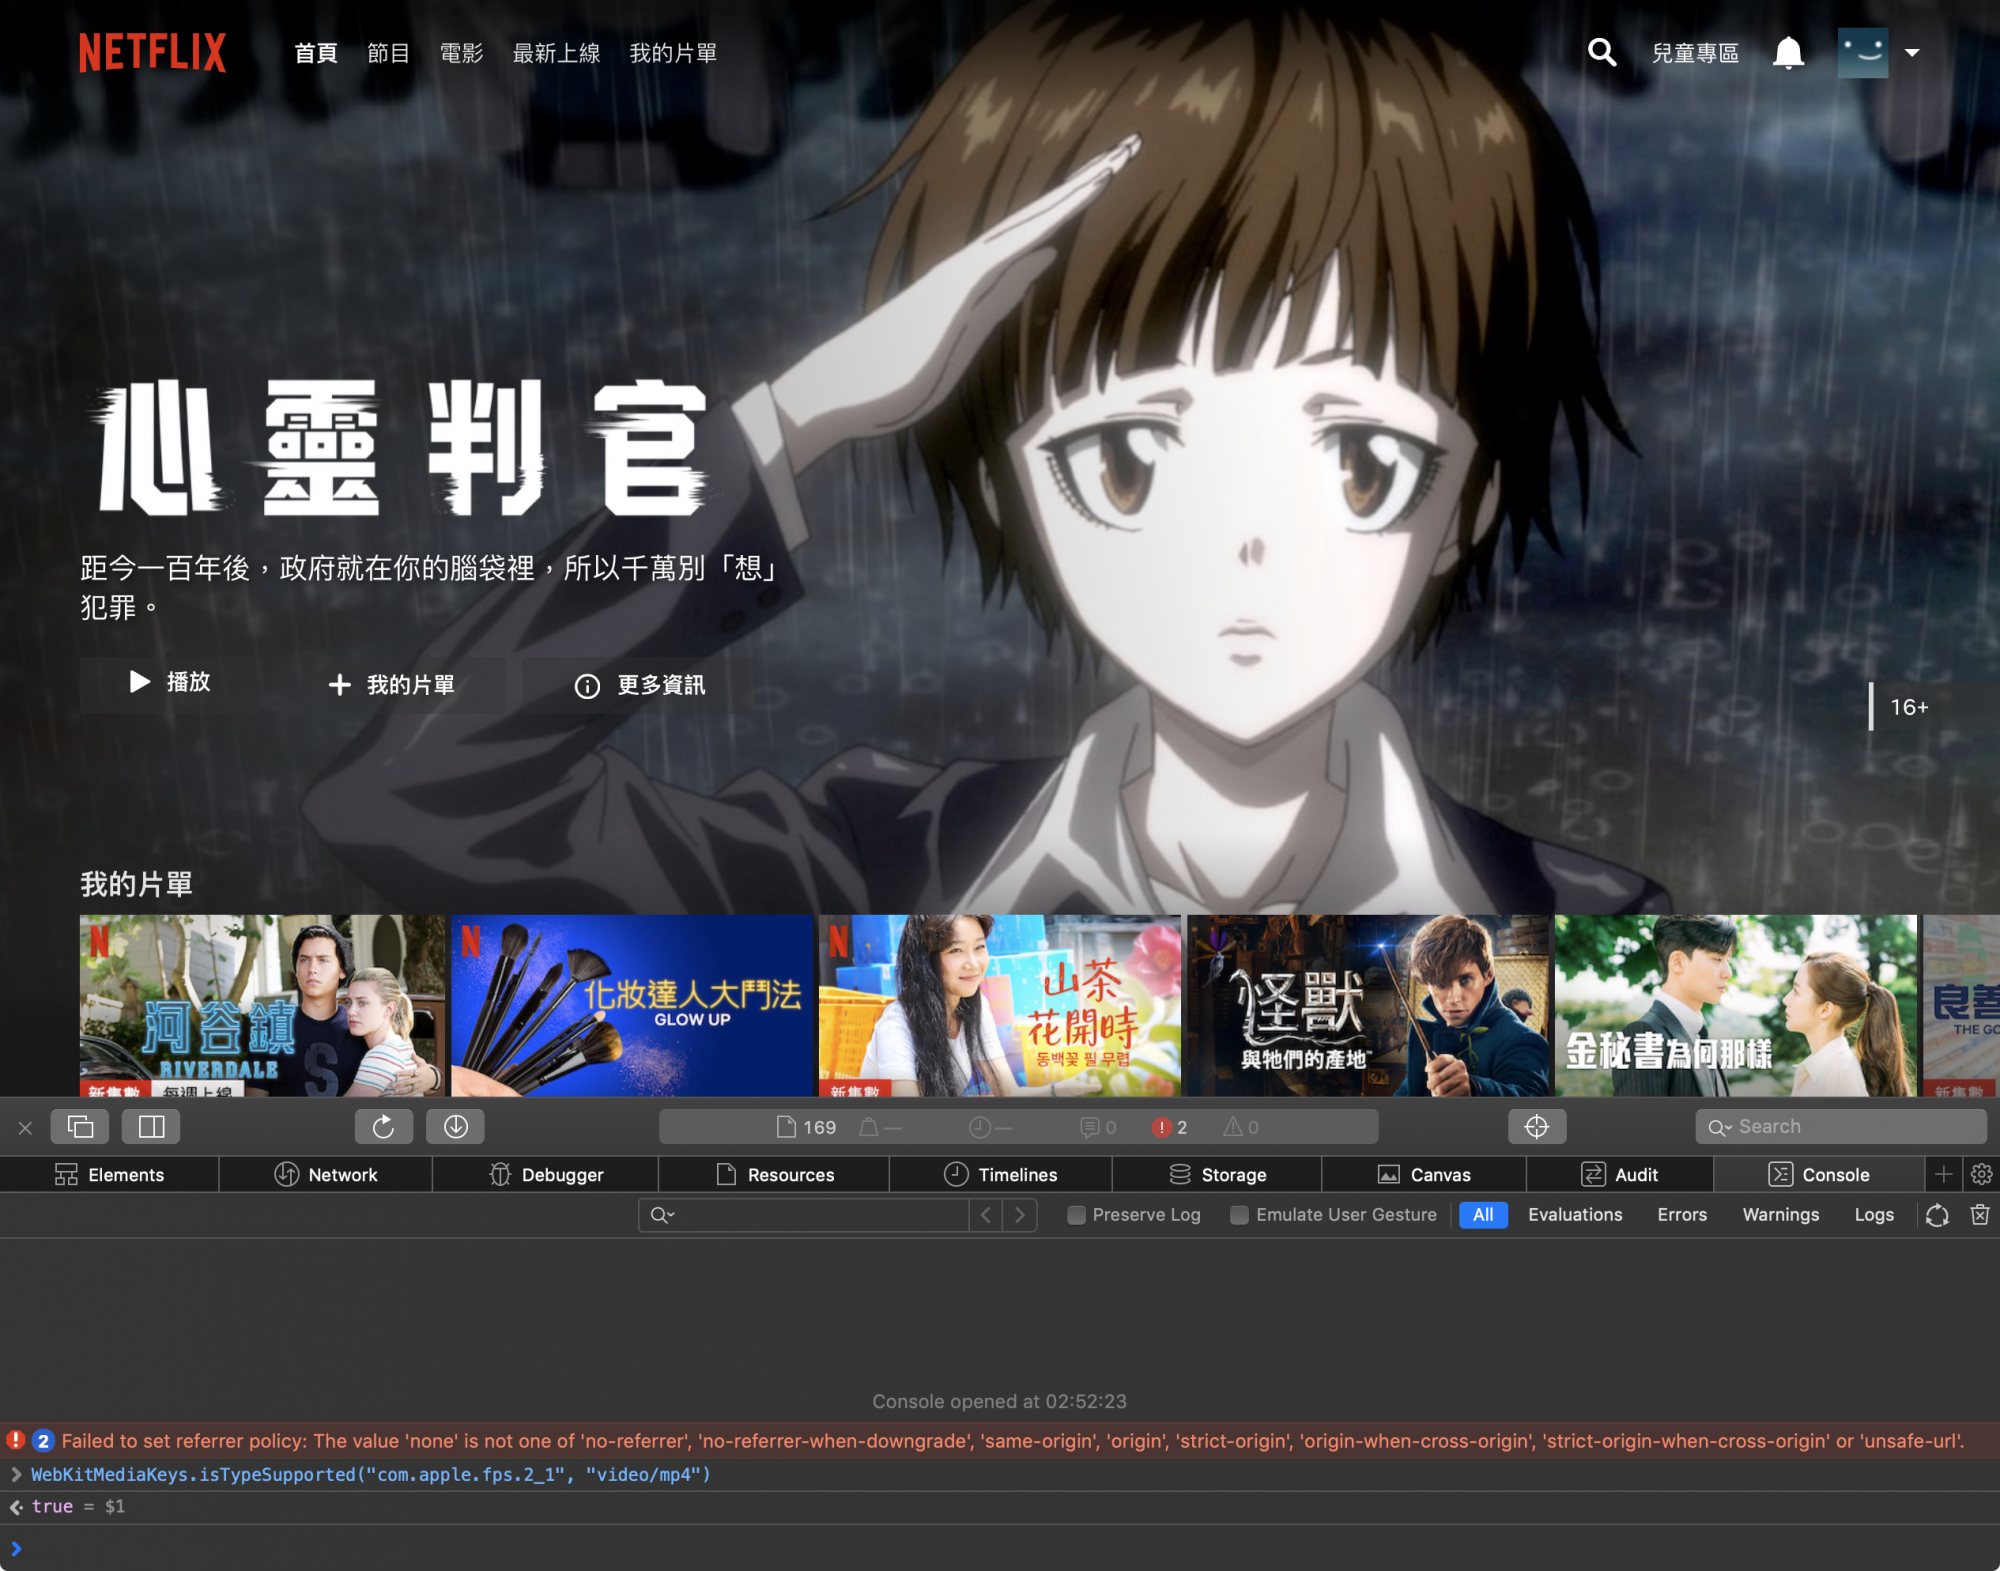
Task: Activate element selection crosshair icon
Action: [x=1537, y=1127]
